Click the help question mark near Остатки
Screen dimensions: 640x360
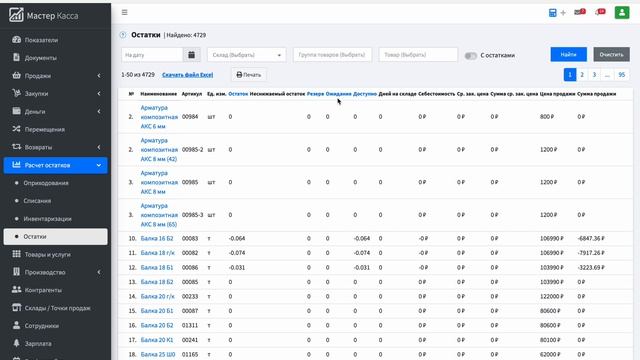click(x=123, y=35)
